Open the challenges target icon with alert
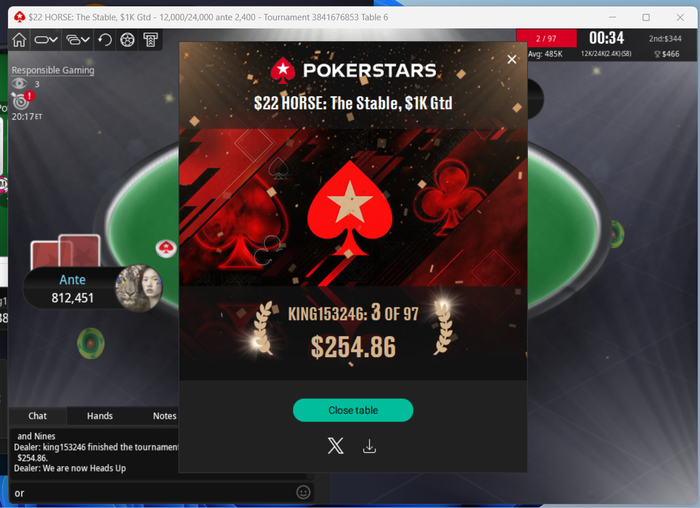 click(x=21, y=101)
